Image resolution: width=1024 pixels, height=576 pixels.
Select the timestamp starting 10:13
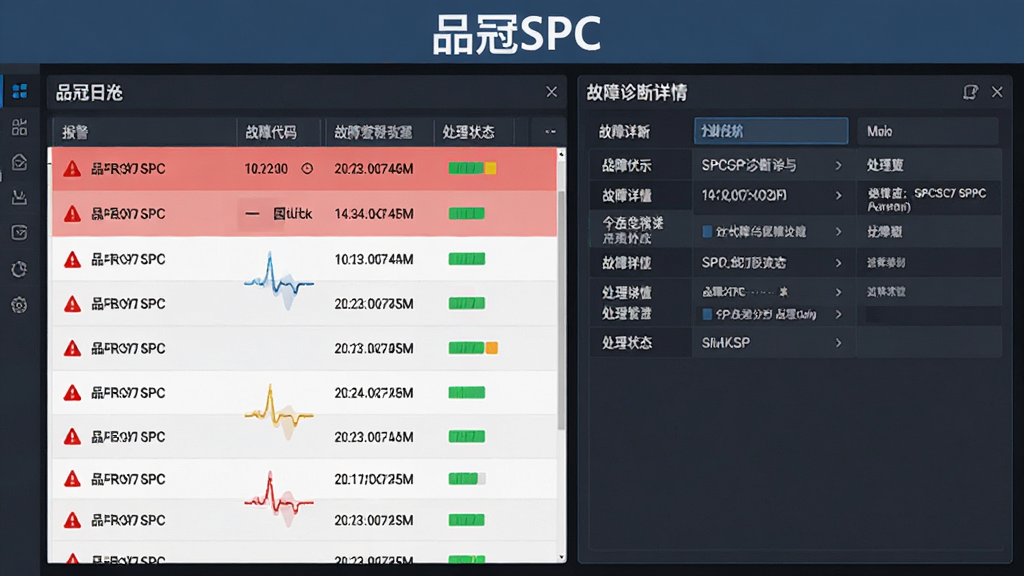pos(374,259)
